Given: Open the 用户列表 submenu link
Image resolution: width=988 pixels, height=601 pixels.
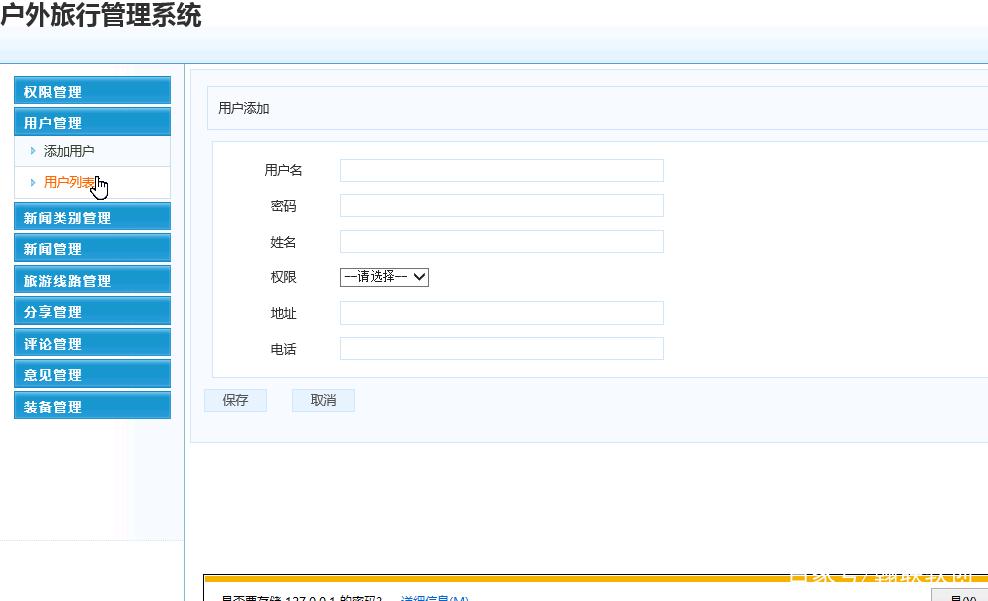Looking at the screenshot, I should click(69, 182).
